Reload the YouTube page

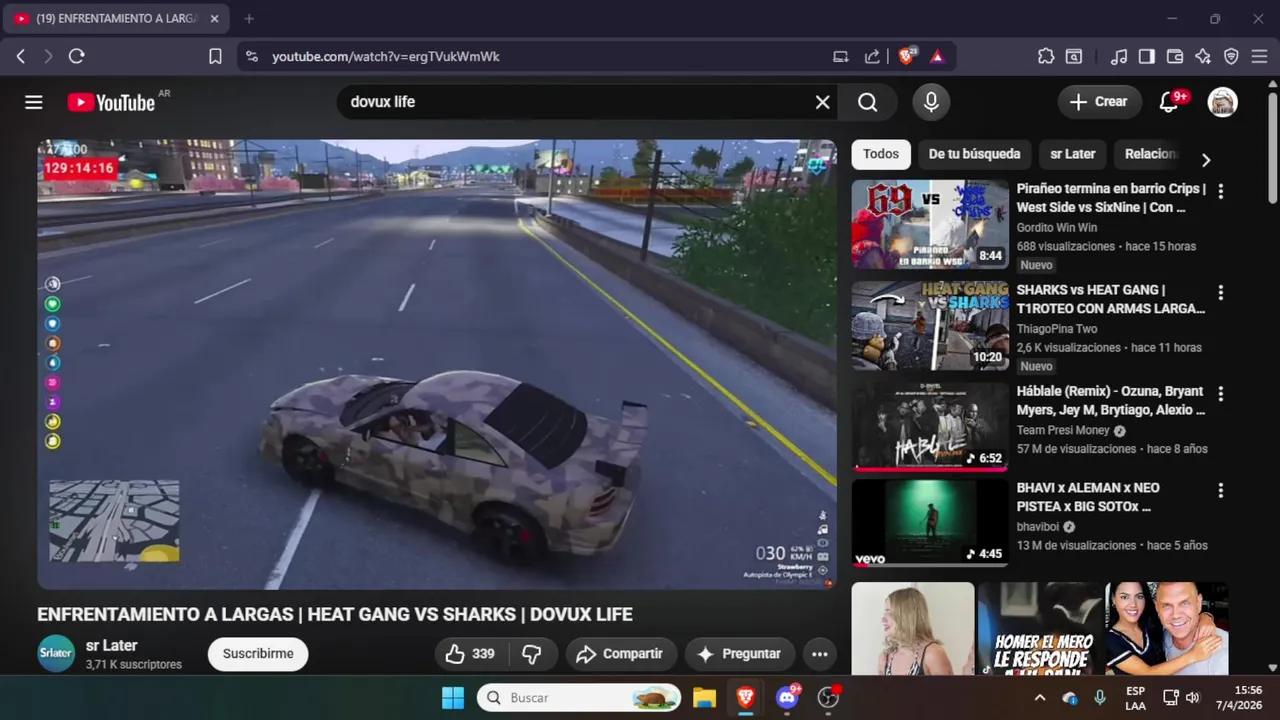76,57
